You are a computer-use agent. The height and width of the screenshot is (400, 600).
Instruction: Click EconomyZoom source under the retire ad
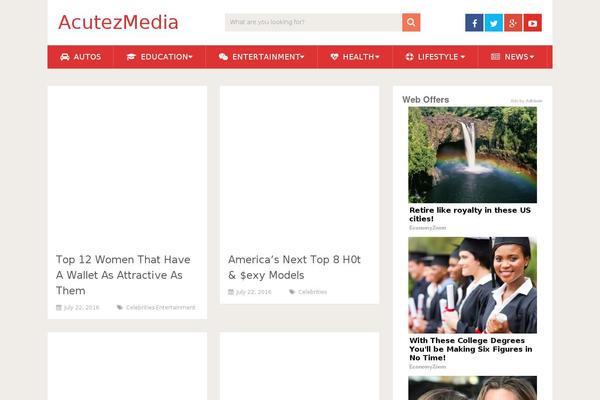click(427, 228)
